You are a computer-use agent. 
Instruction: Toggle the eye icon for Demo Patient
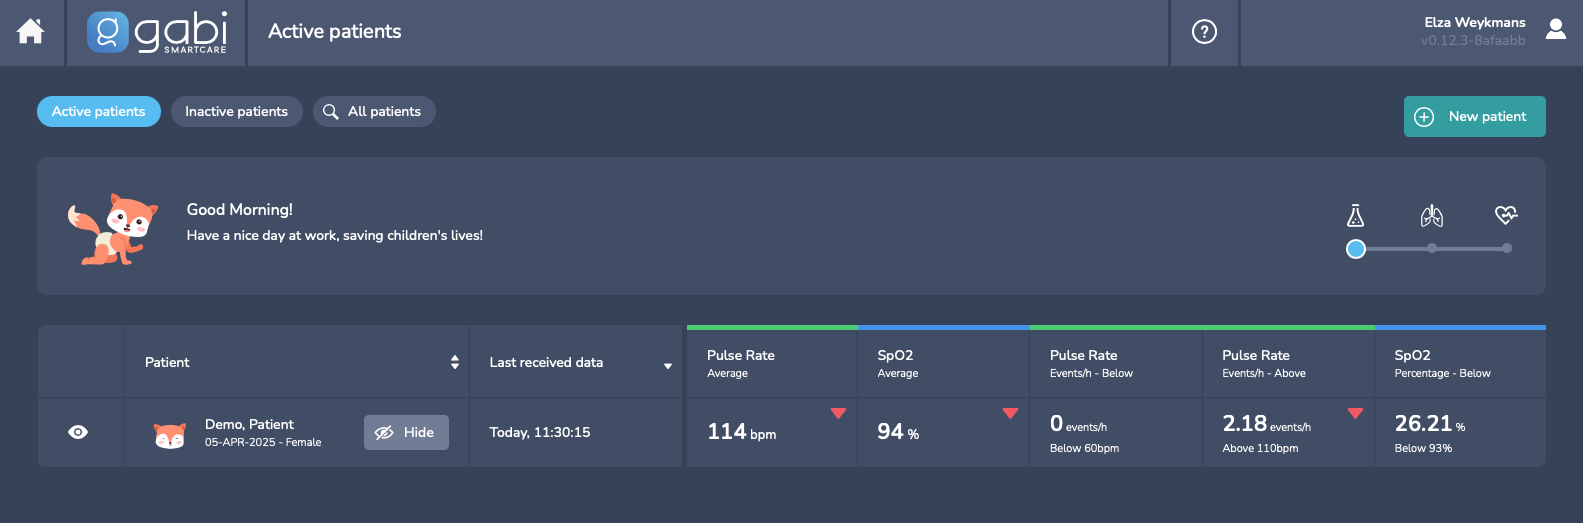pyautogui.click(x=78, y=432)
